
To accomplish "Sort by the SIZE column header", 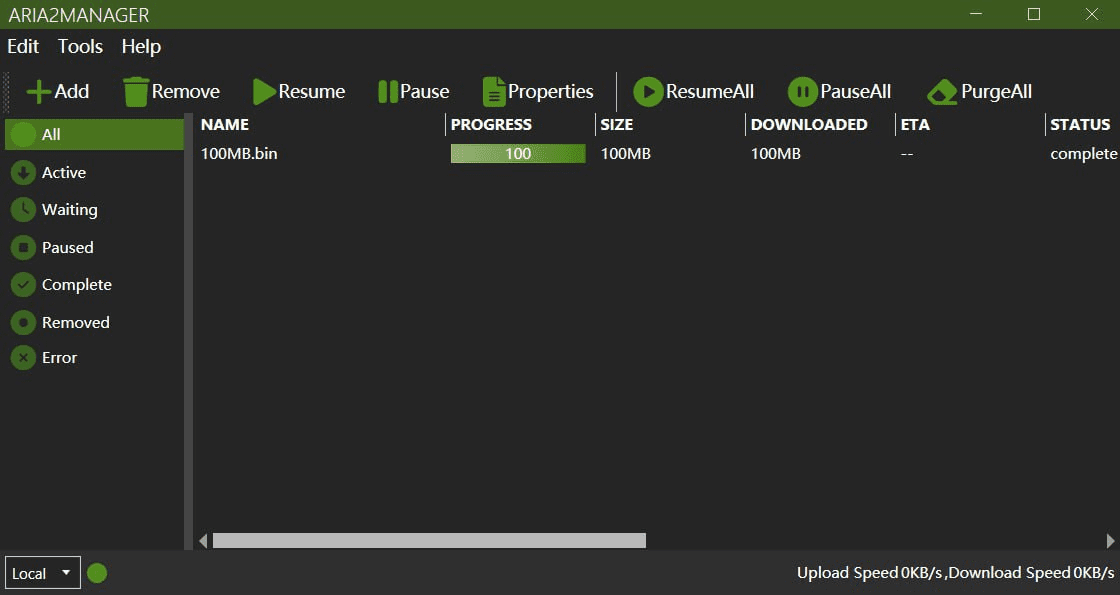I will tap(617, 125).
